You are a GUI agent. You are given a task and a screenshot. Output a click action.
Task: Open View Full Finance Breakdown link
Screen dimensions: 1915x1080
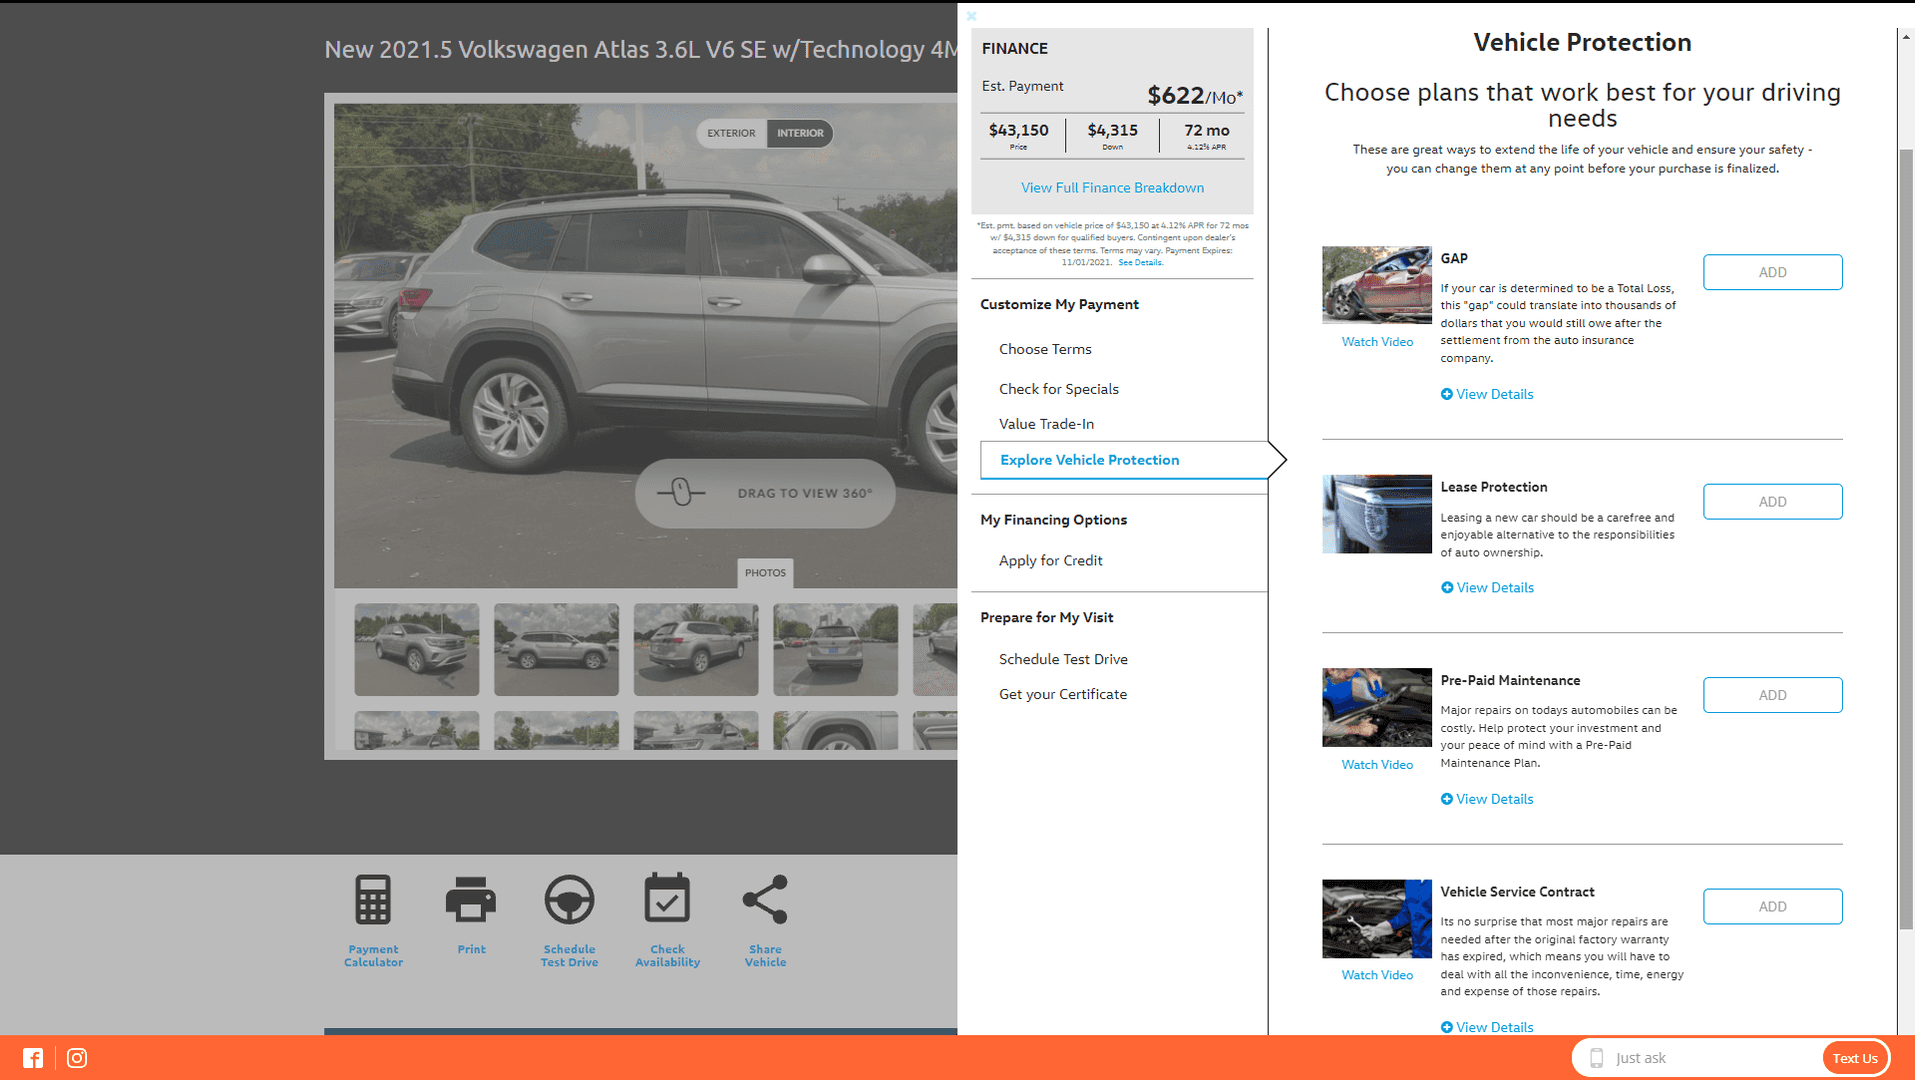click(1112, 188)
